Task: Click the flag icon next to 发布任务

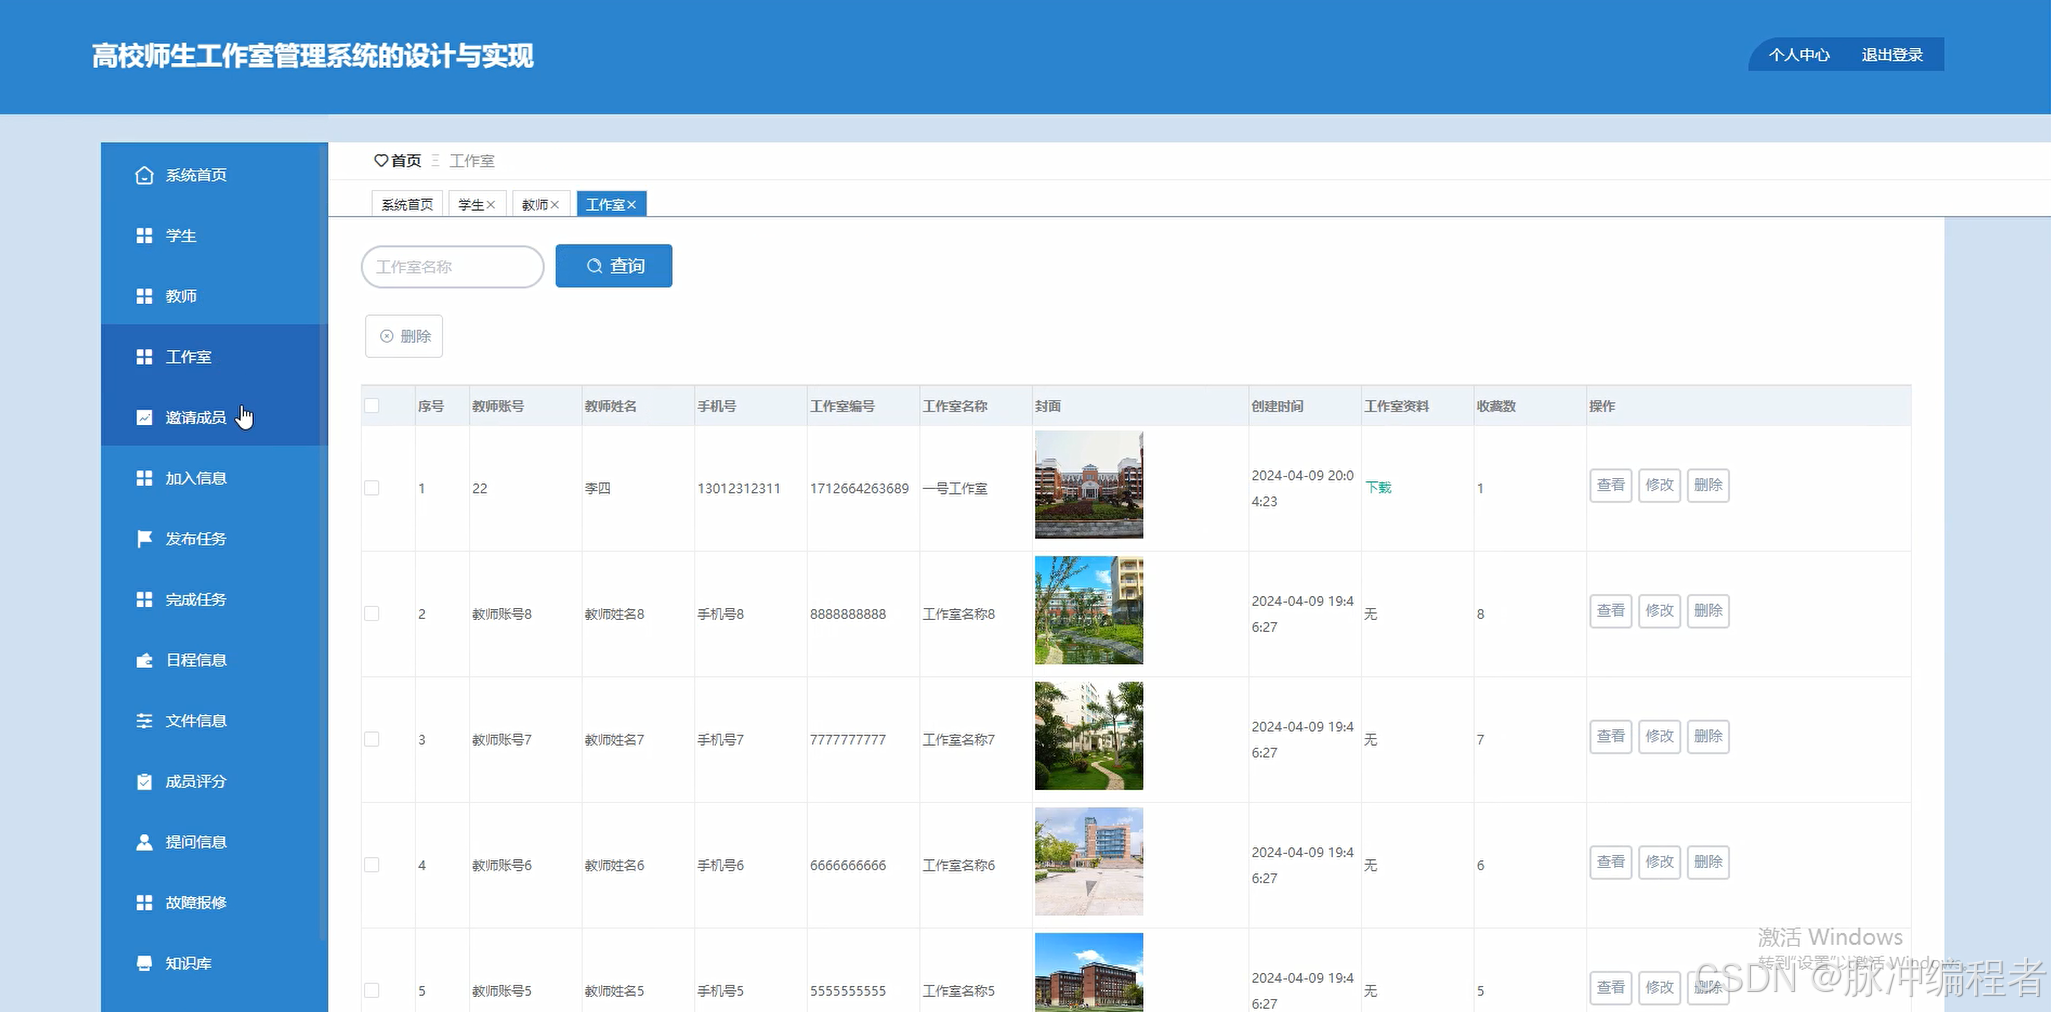Action: (x=144, y=539)
